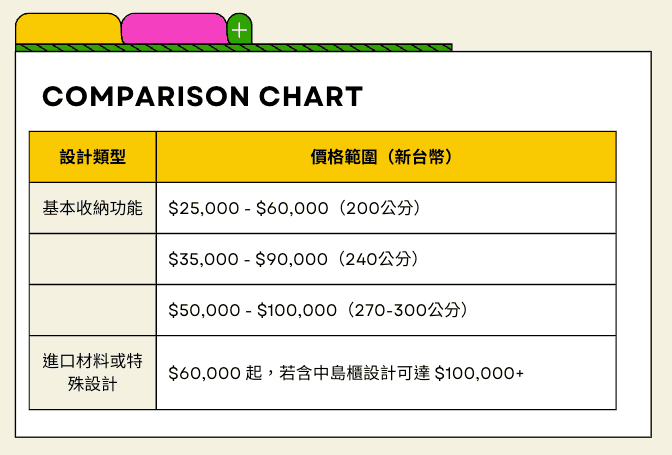Click the （270-300公分）size text
This screenshot has height=455, width=672.
(x=403, y=310)
